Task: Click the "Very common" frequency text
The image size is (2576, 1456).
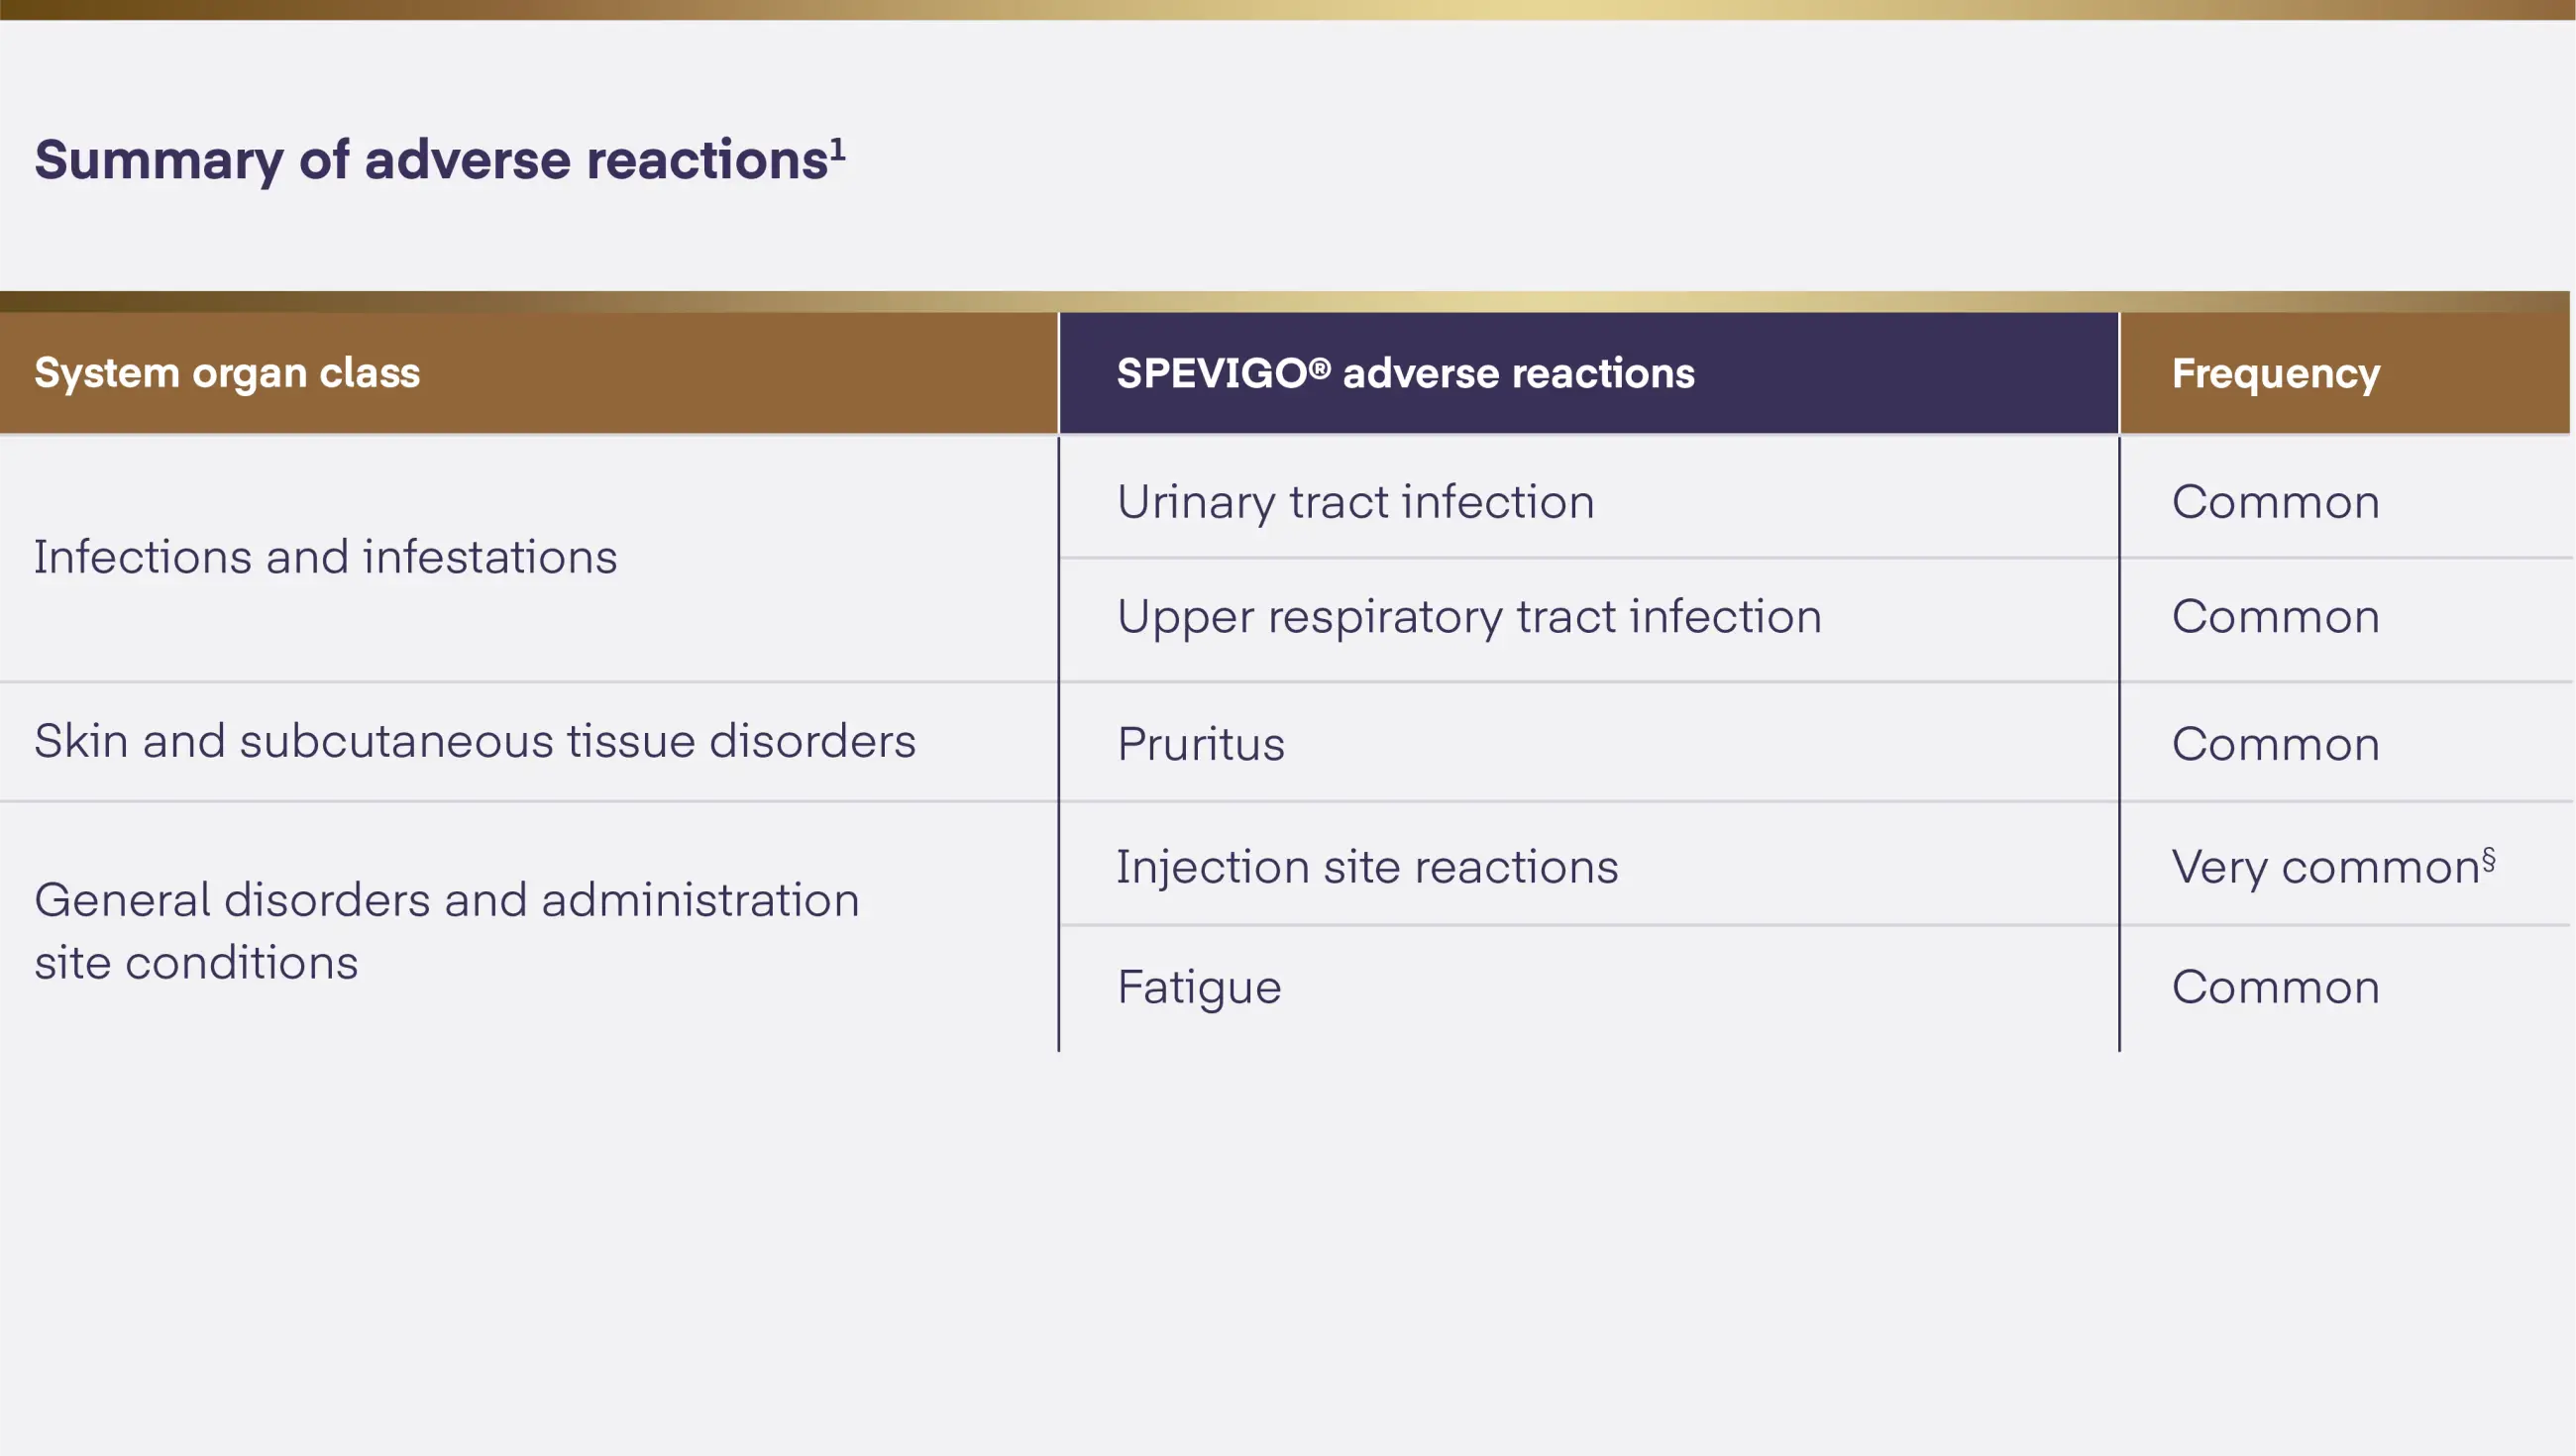Action: (x=2324, y=867)
